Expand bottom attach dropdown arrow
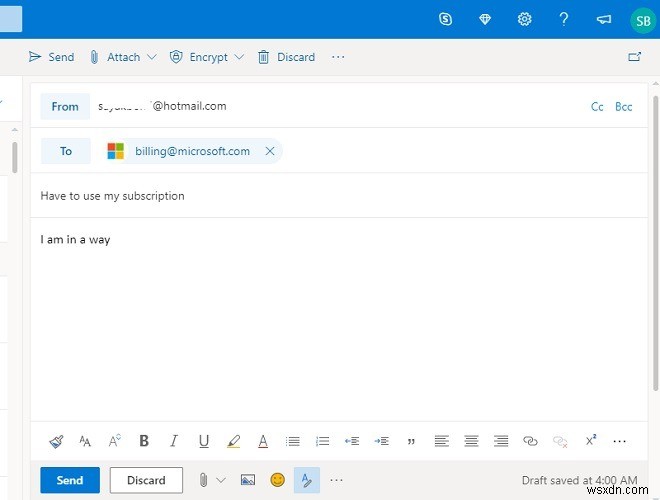This screenshot has width=660, height=500. pos(221,480)
